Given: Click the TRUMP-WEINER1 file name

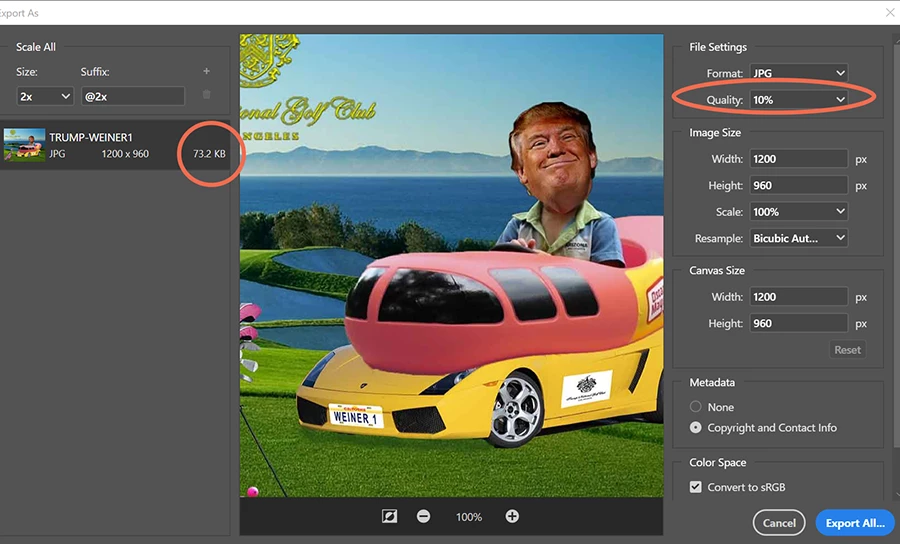Looking at the screenshot, I should [91, 137].
